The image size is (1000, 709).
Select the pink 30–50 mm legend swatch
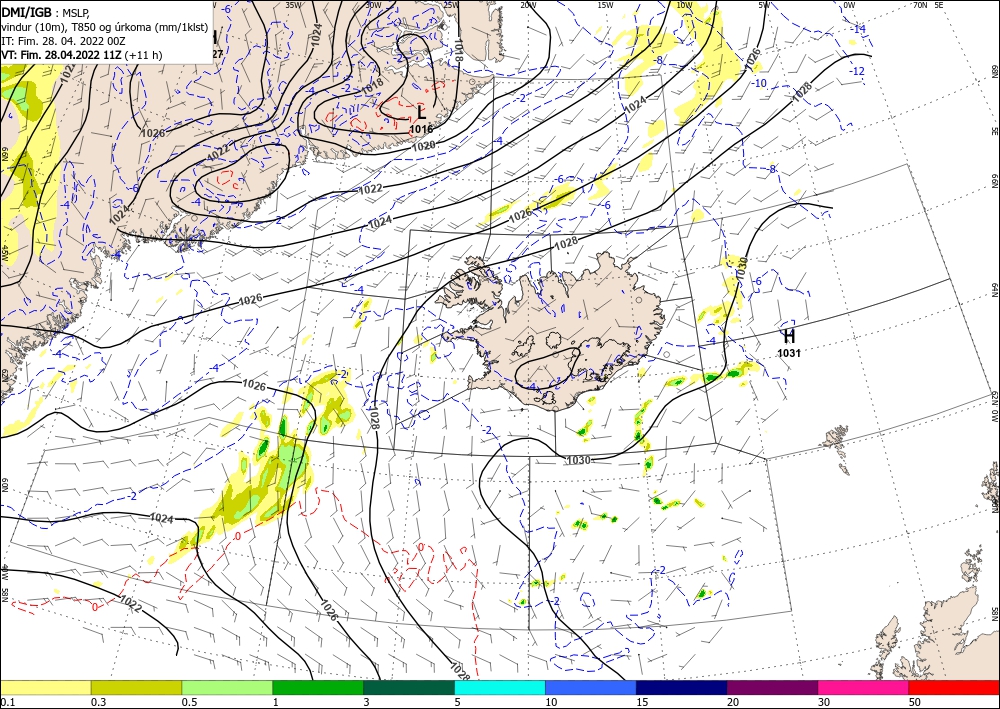(x=864, y=687)
